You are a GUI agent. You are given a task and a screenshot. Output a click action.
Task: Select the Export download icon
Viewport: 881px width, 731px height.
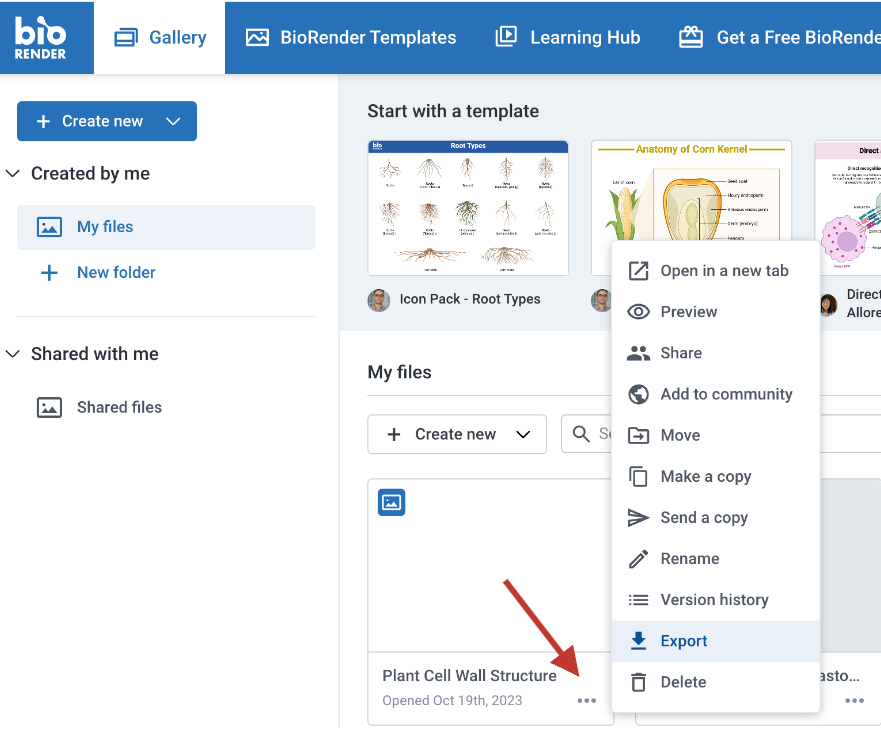(x=638, y=640)
